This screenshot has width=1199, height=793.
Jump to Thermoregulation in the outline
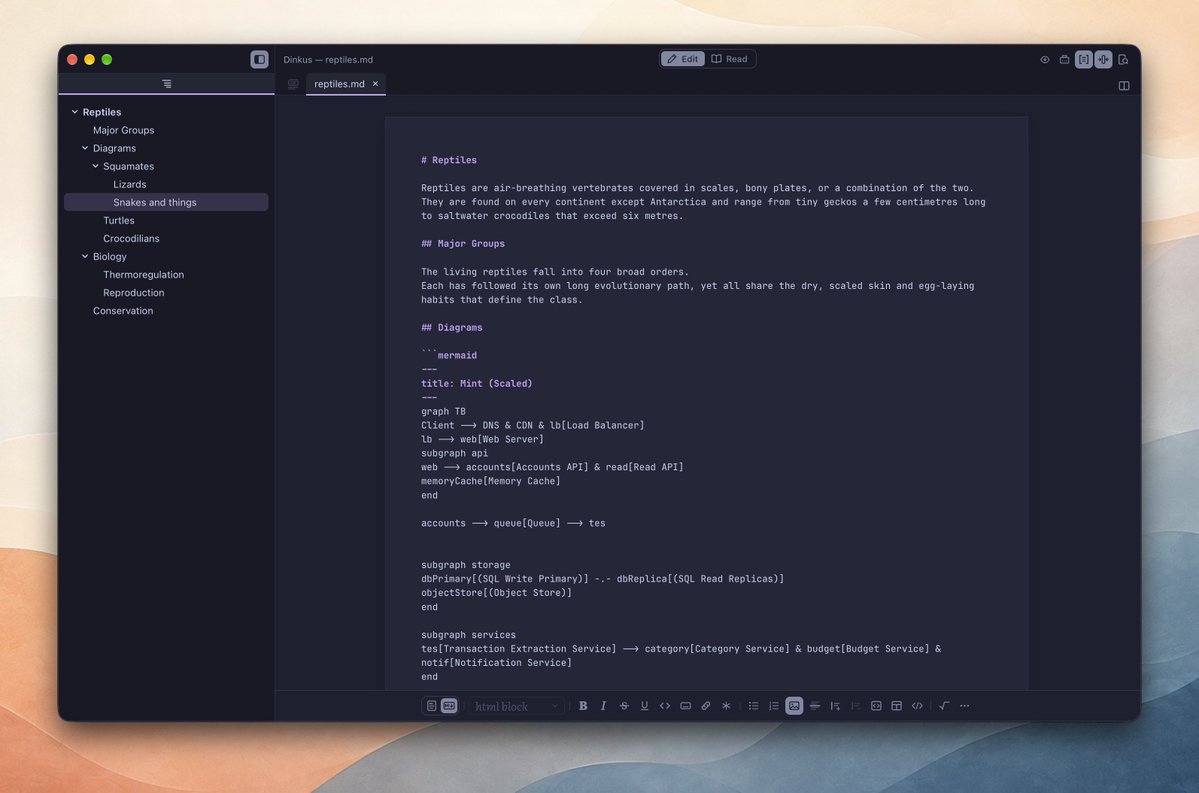pos(143,275)
